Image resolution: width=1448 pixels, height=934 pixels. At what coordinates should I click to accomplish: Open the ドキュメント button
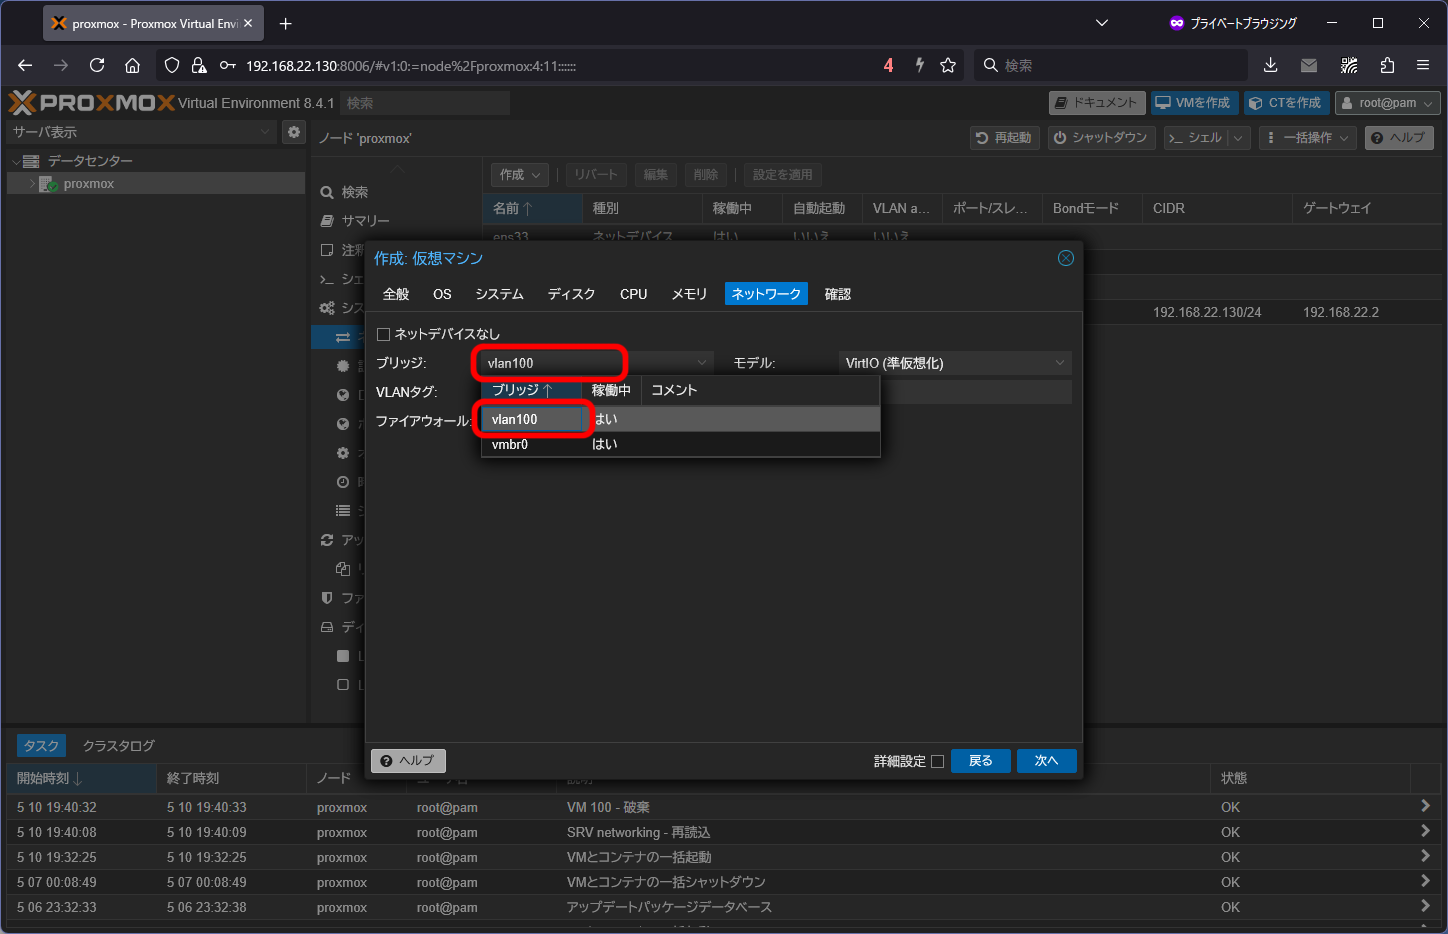pyautogui.click(x=1096, y=103)
